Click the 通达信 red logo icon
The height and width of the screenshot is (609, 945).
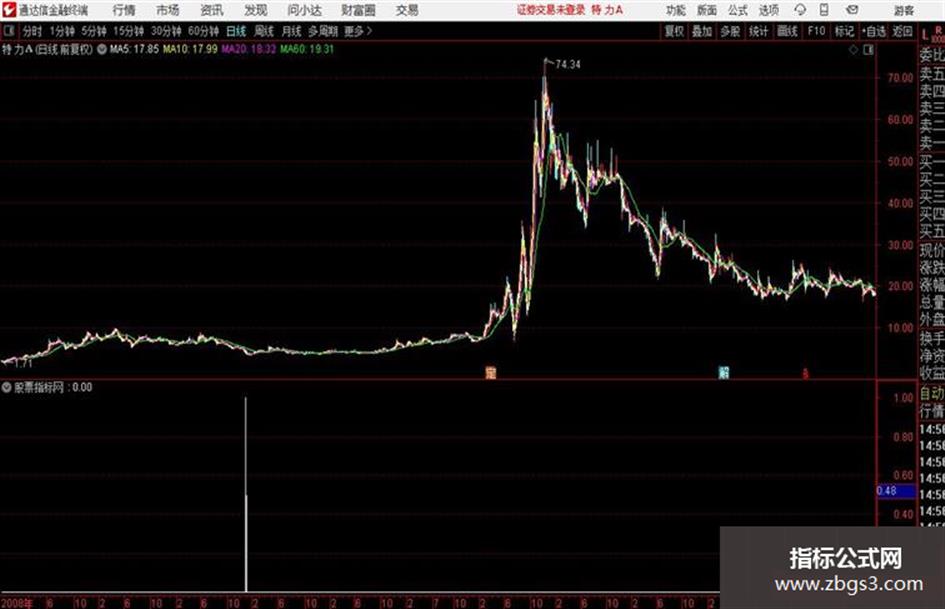[8, 10]
